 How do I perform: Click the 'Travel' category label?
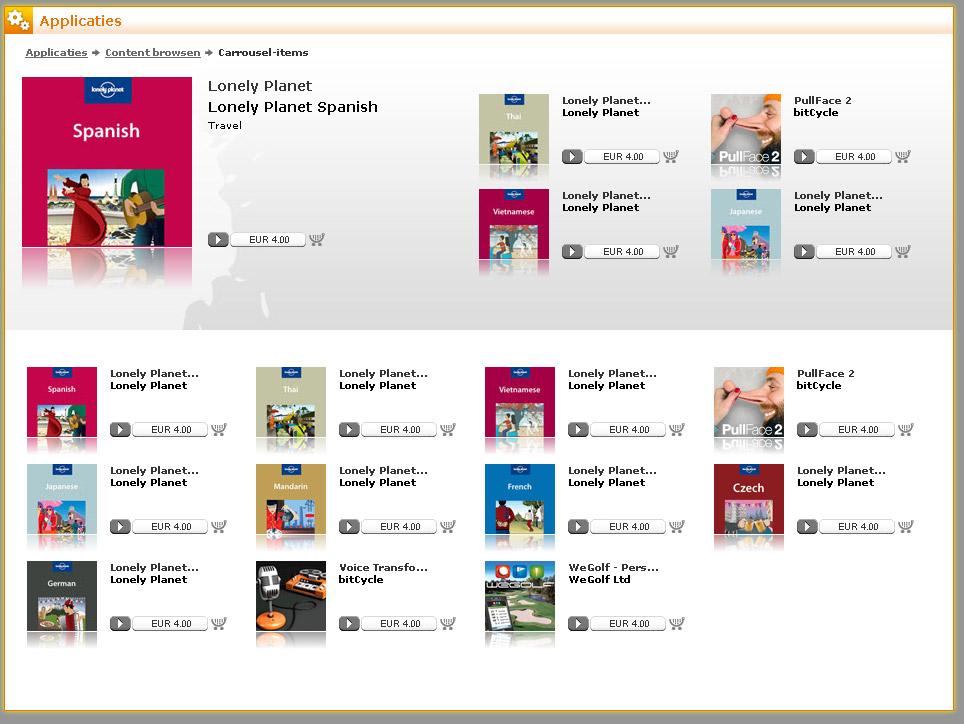click(225, 125)
